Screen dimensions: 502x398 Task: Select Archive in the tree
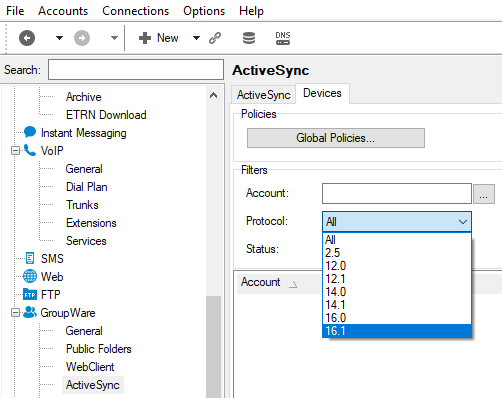click(x=84, y=97)
